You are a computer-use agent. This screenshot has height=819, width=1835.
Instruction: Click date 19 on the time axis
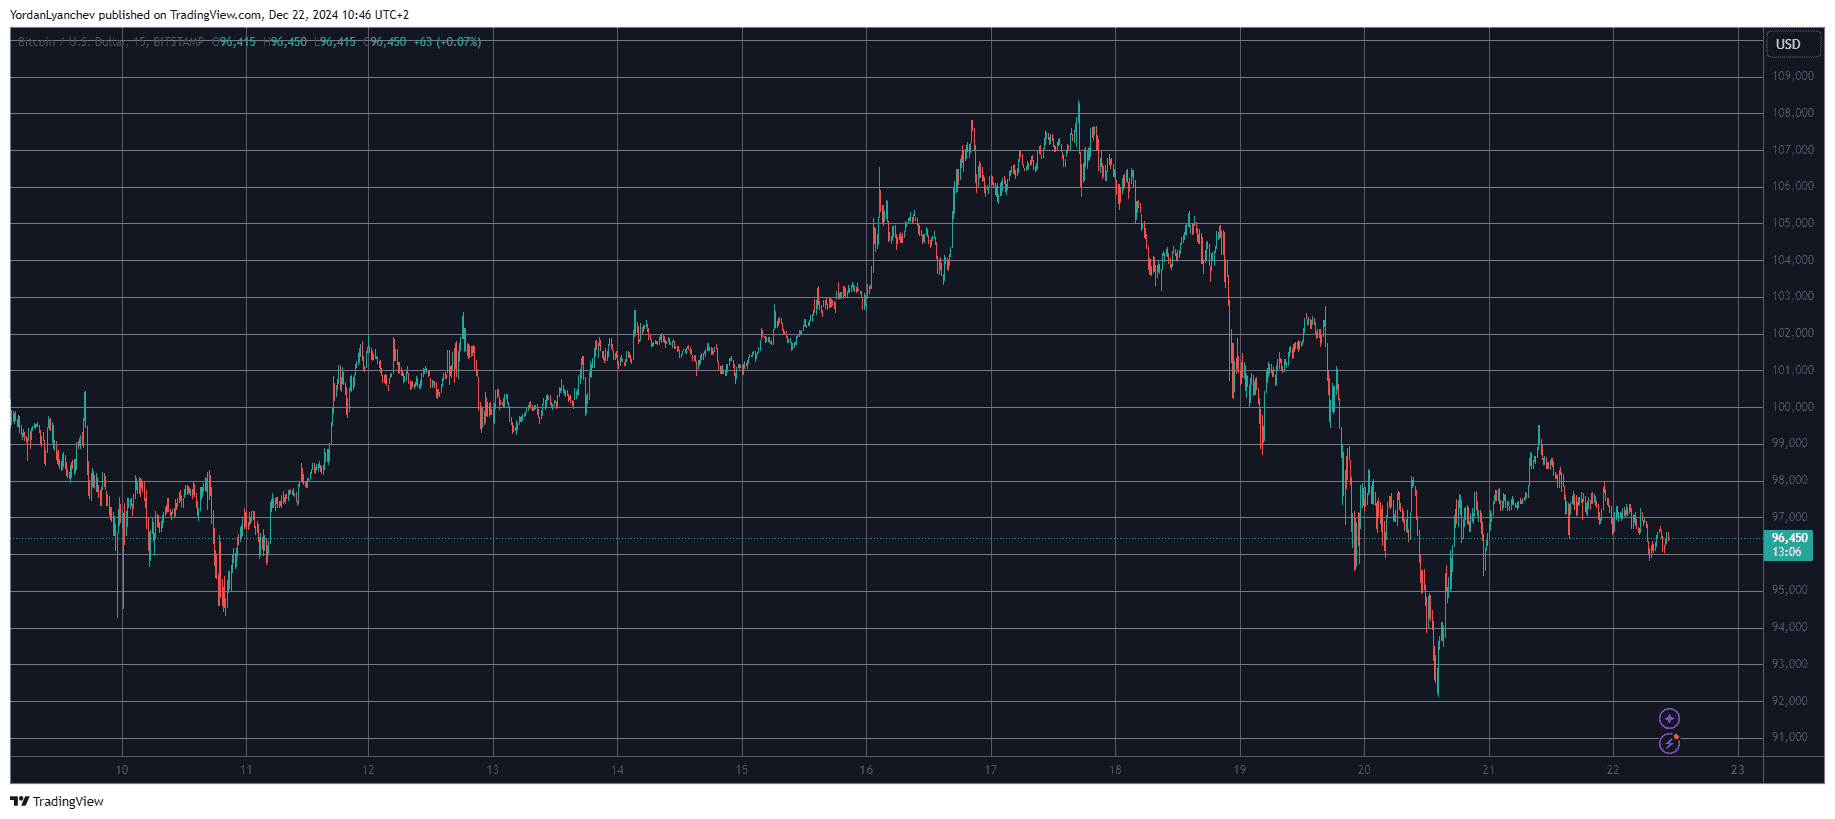tap(1240, 770)
